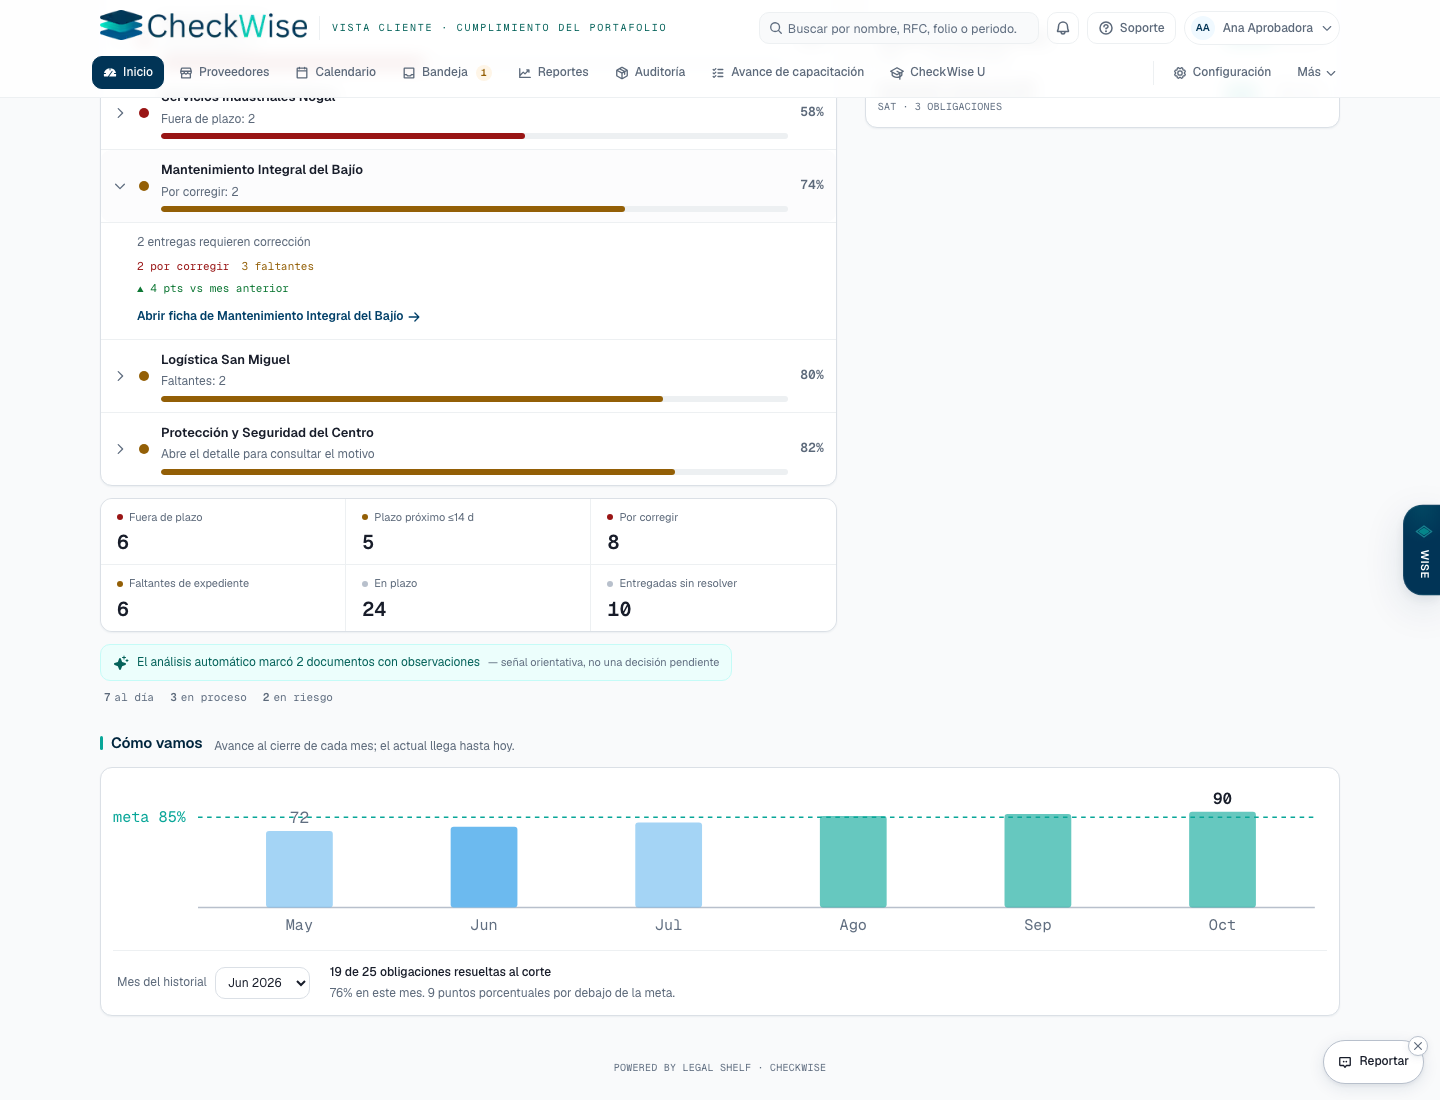Select the Fuera de plazo 6 card
Image resolution: width=1440 pixels, height=1100 pixels.
(223, 532)
